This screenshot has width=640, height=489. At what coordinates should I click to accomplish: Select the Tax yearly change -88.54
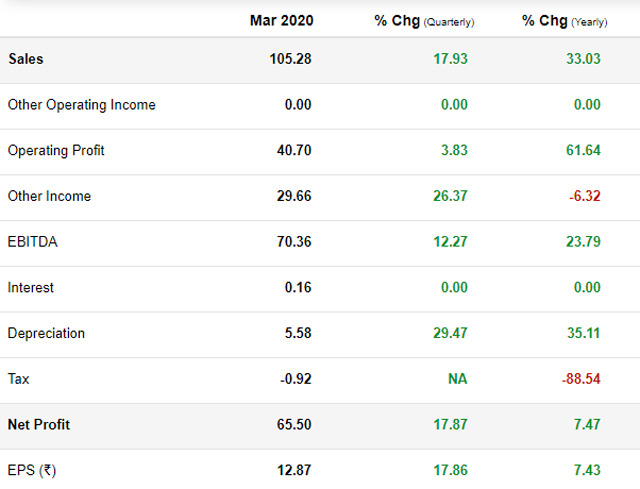pyautogui.click(x=580, y=379)
